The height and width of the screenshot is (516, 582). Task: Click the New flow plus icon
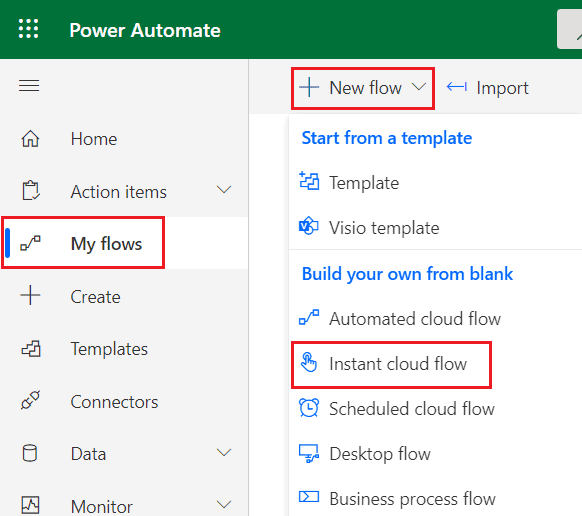pyautogui.click(x=309, y=87)
